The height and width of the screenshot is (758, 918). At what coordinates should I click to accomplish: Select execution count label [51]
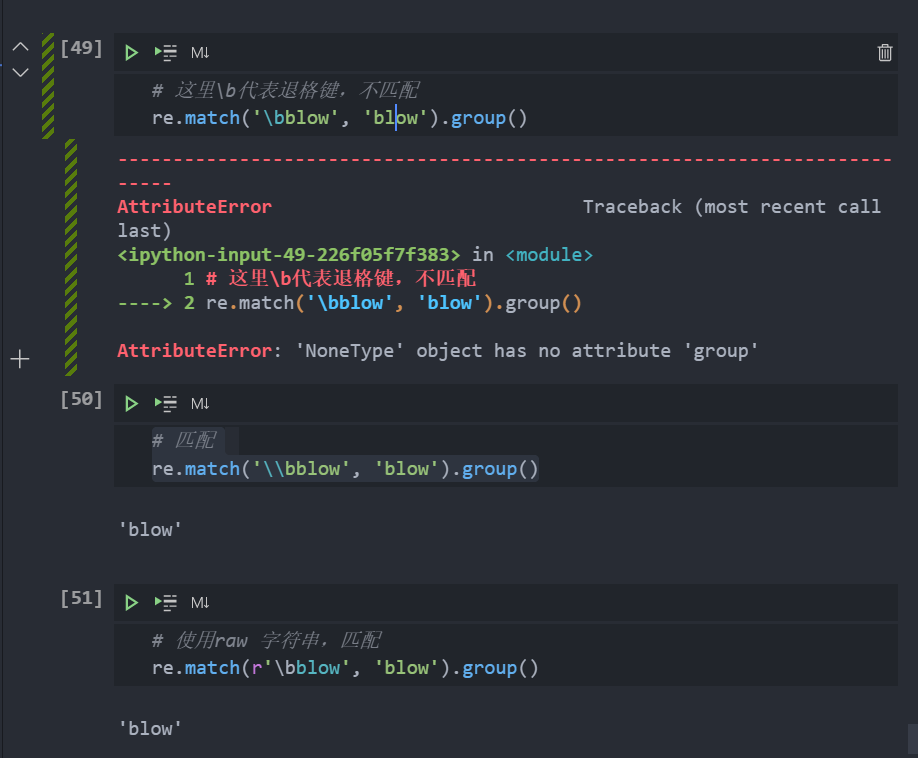[81, 598]
